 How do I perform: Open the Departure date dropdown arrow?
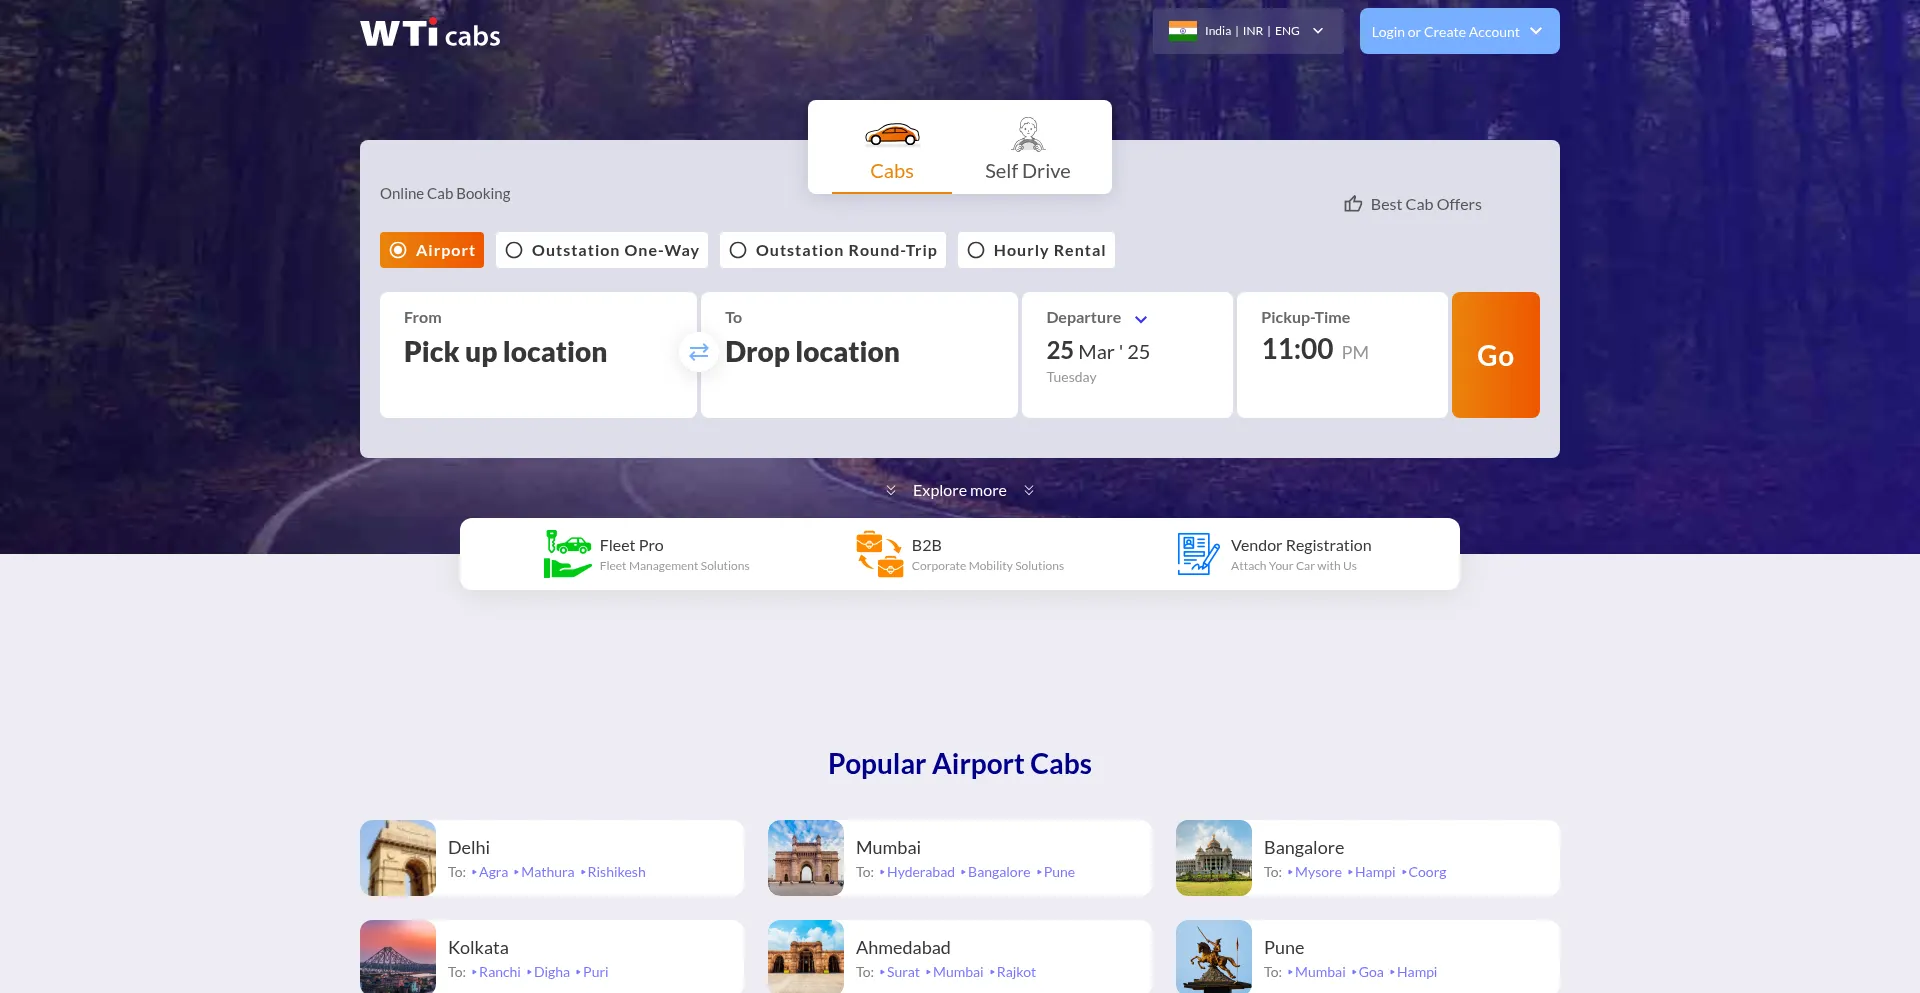pos(1141,319)
